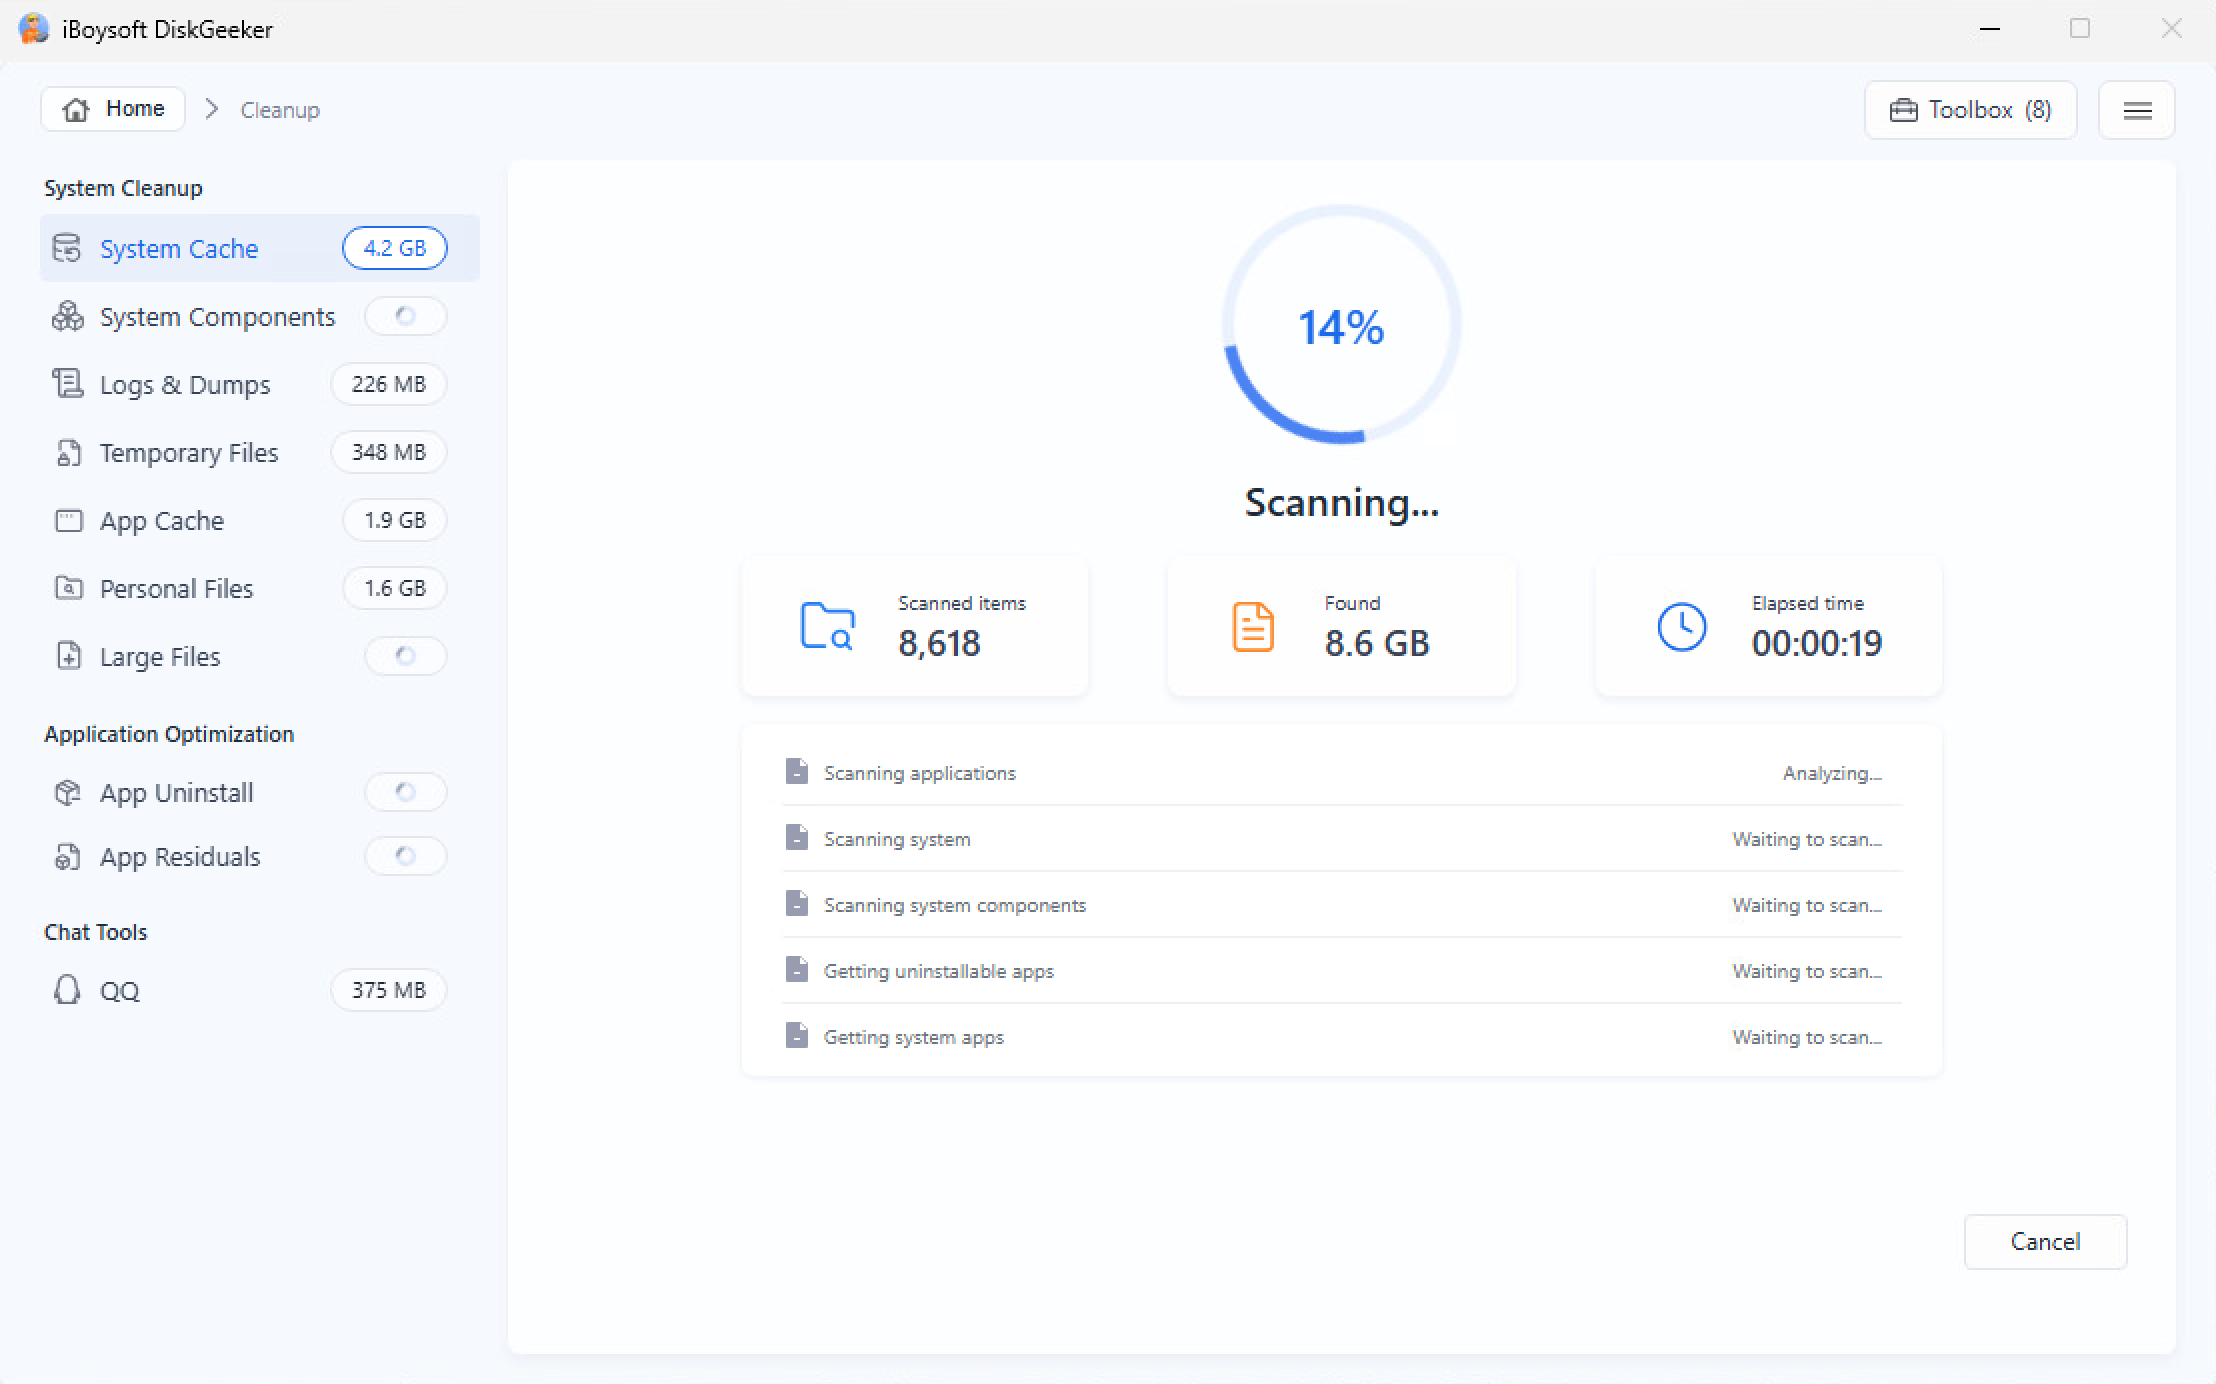2216x1384 pixels.
Task: Click the QQ 375 MB size badge
Action: pos(389,990)
